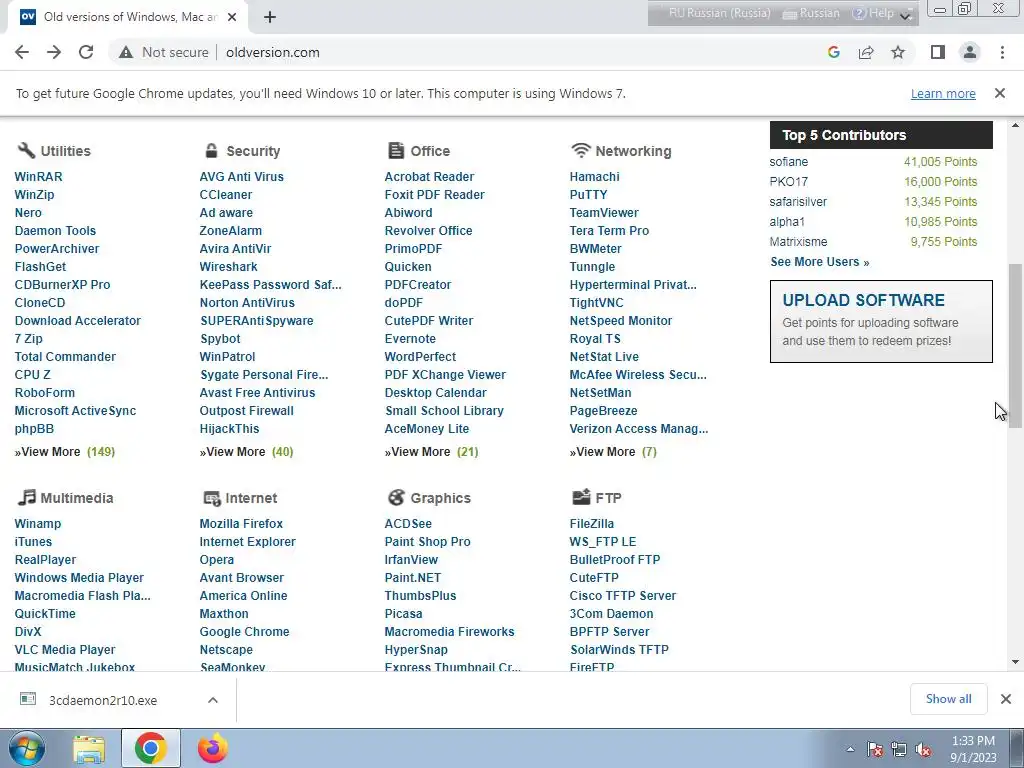
Task: Click scrollbar down arrow
Action: pyautogui.click(x=1015, y=662)
